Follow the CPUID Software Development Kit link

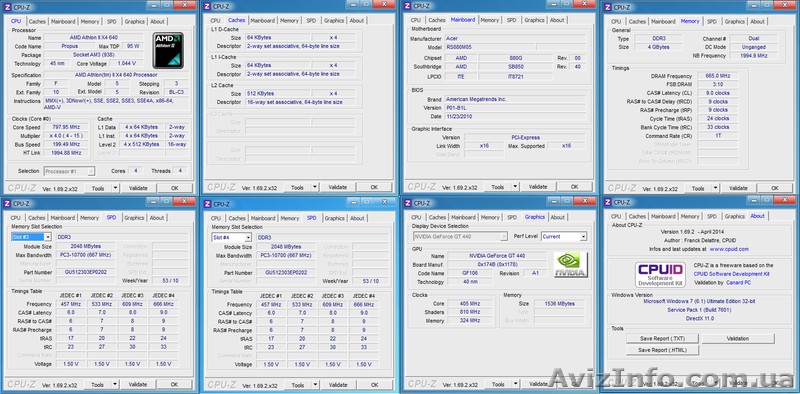[731, 274]
